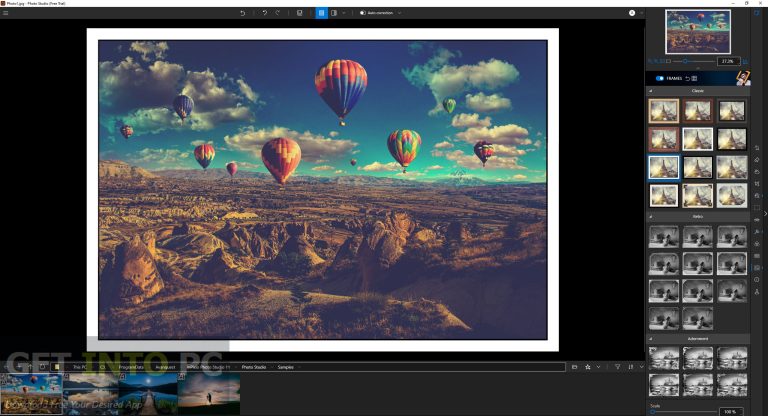768x416 pixels.
Task: Click the filter funnel icon in browser bar
Action: pyautogui.click(x=617, y=367)
